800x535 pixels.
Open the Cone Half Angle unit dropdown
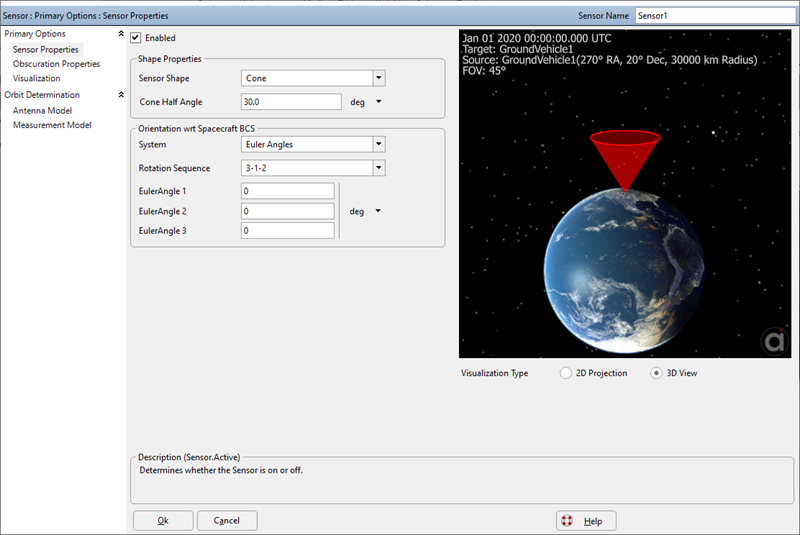click(x=379, y=101)
